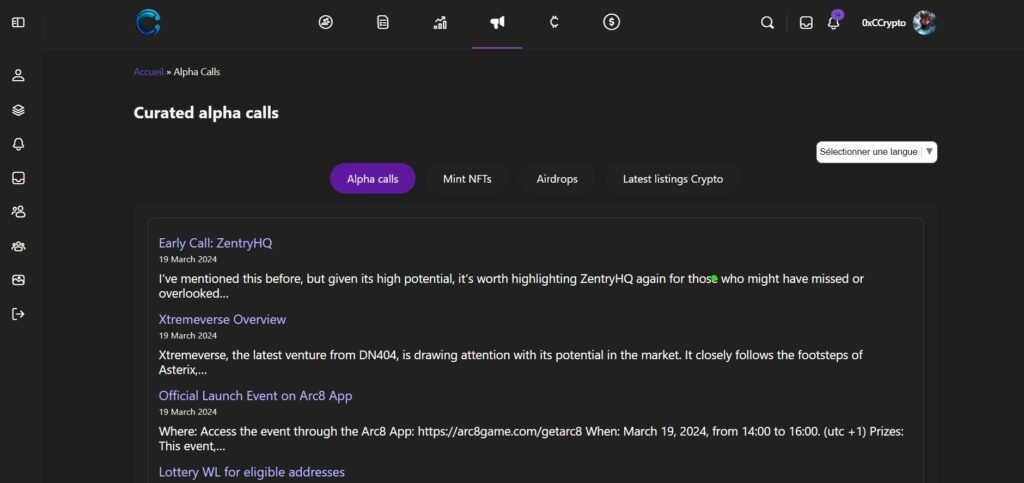Click the layers stack sidebar icon
The image size is (1024, 483).
(x=18, y=110)
